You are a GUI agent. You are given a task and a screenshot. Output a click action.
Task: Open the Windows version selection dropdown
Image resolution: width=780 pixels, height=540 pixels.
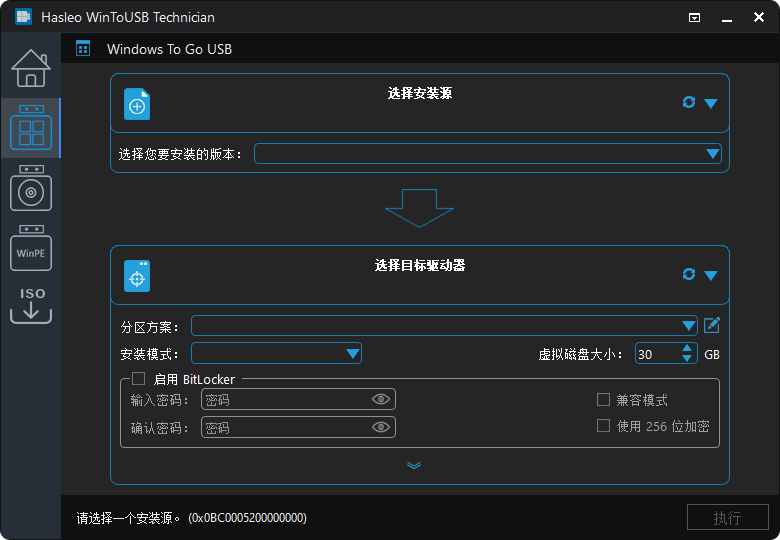[x=488, y=154]
